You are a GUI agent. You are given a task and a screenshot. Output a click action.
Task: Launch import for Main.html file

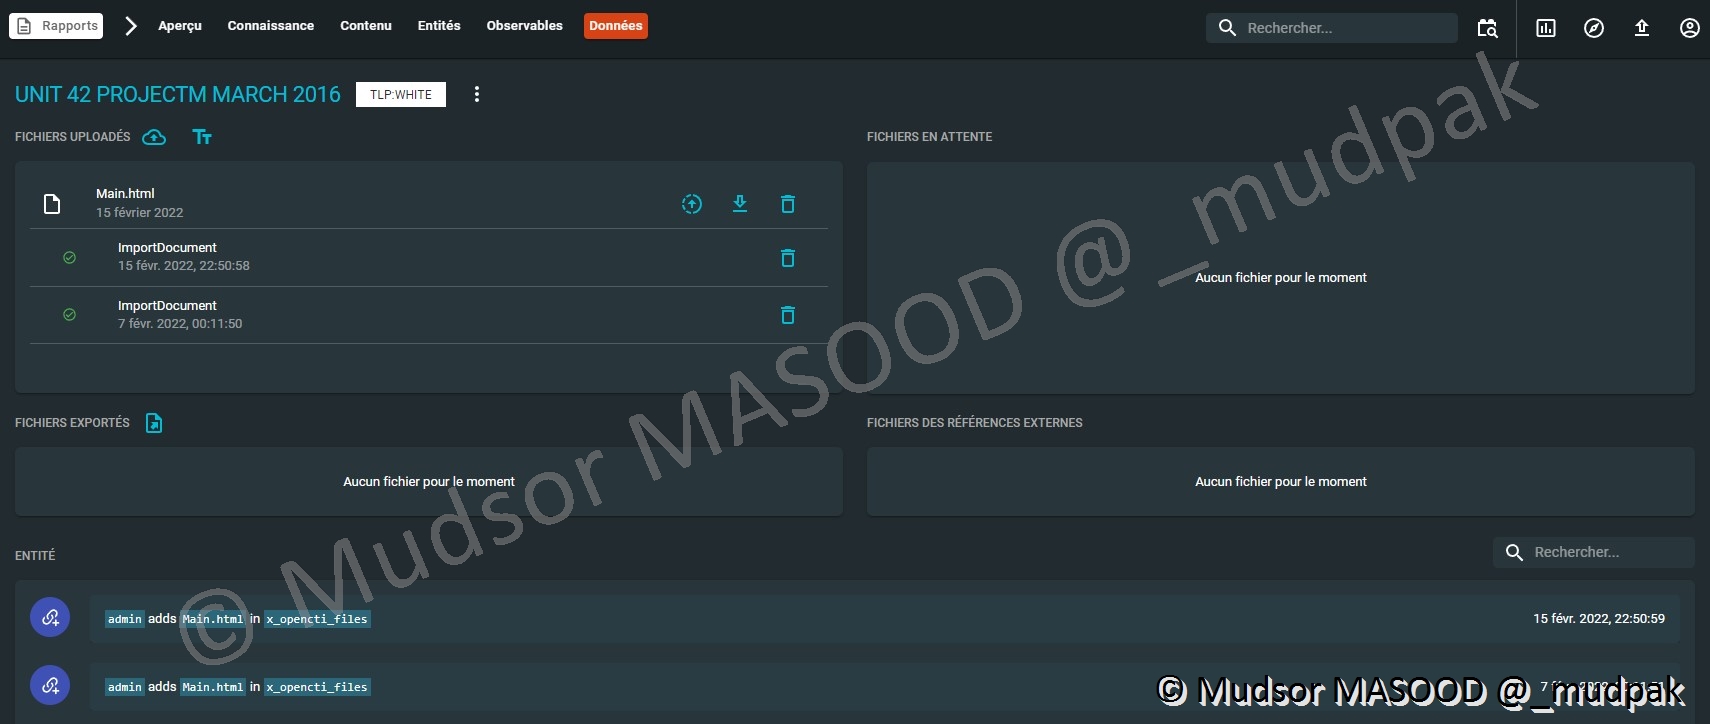click(x=691, y=204)
